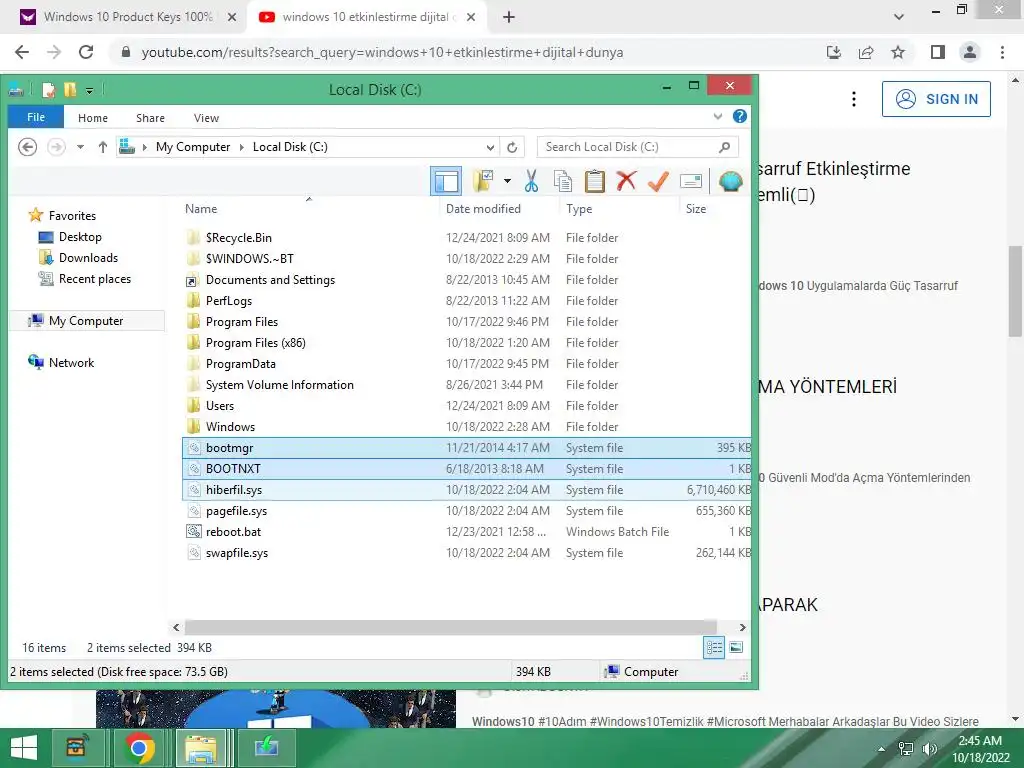Viewport: 1024px width, 768px height.
Task: Click the folder options toolbar icon
Action: click(x=483, y=181)
